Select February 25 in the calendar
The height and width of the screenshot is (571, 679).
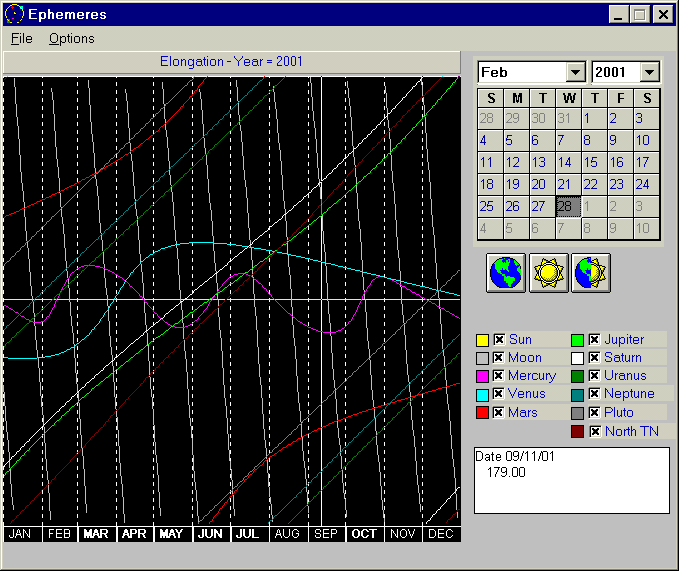click(x=490, y=206)
